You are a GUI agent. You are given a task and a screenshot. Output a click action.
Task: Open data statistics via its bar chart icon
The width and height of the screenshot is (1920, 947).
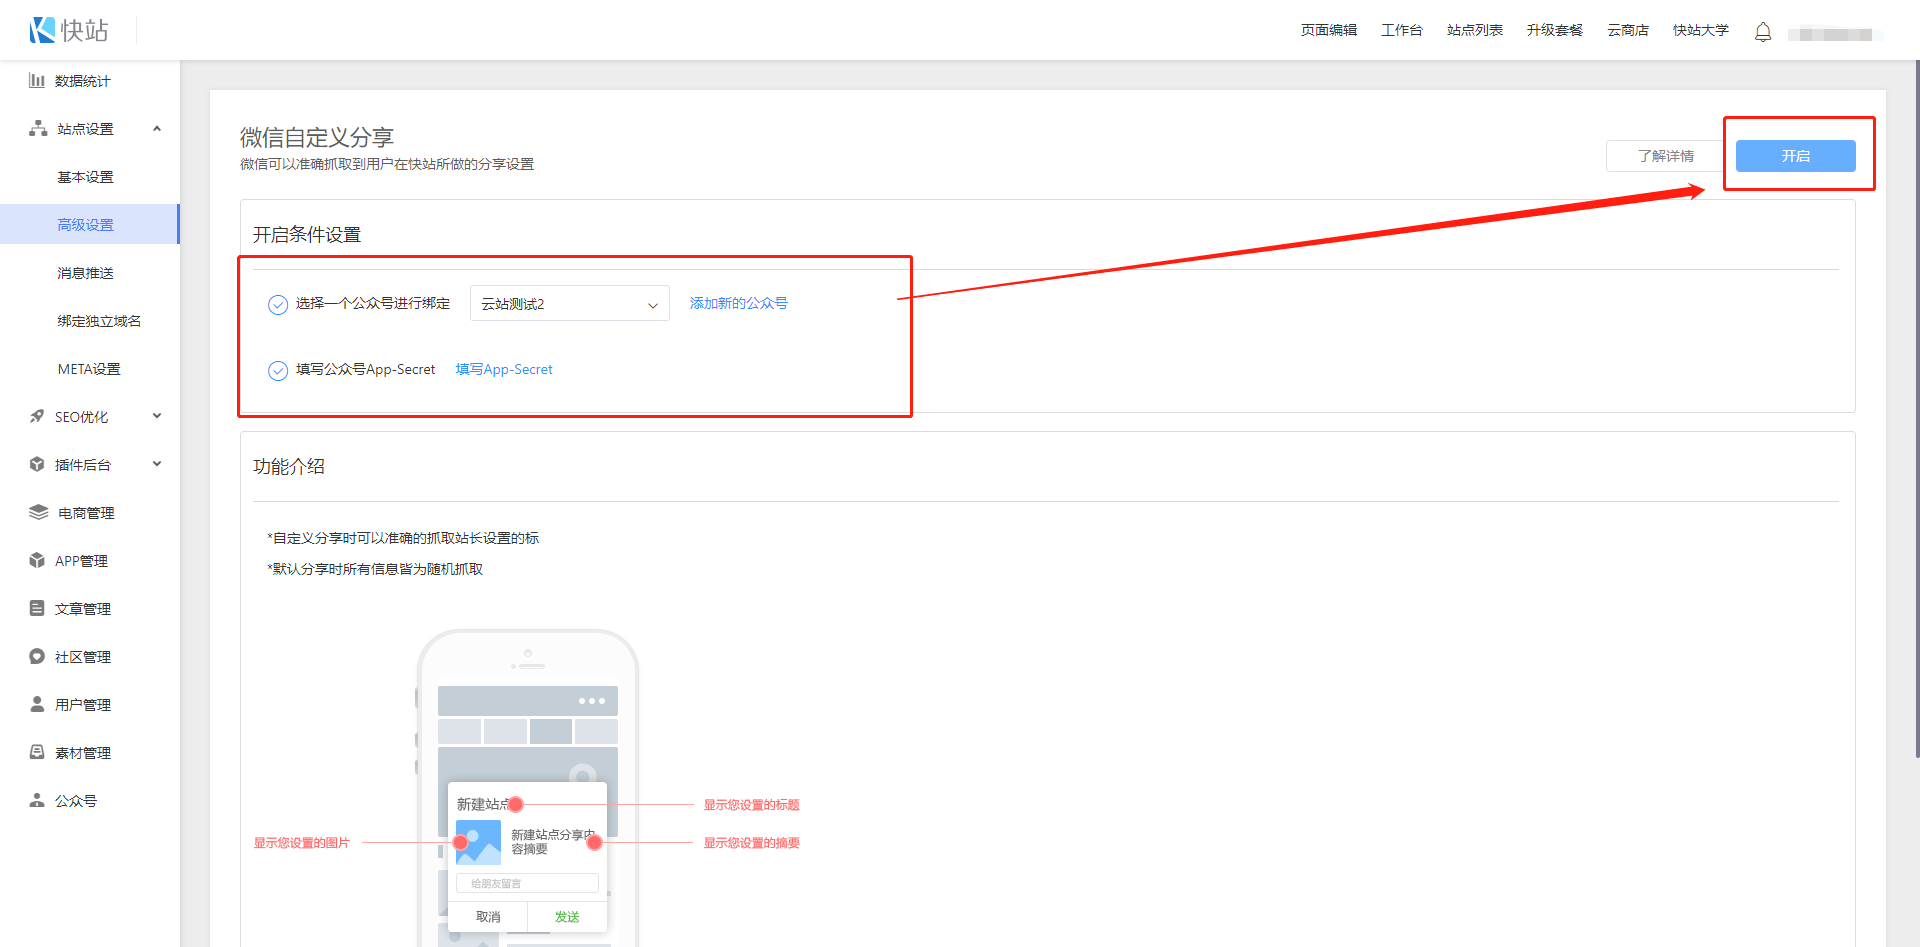click(x=37, y=81)
